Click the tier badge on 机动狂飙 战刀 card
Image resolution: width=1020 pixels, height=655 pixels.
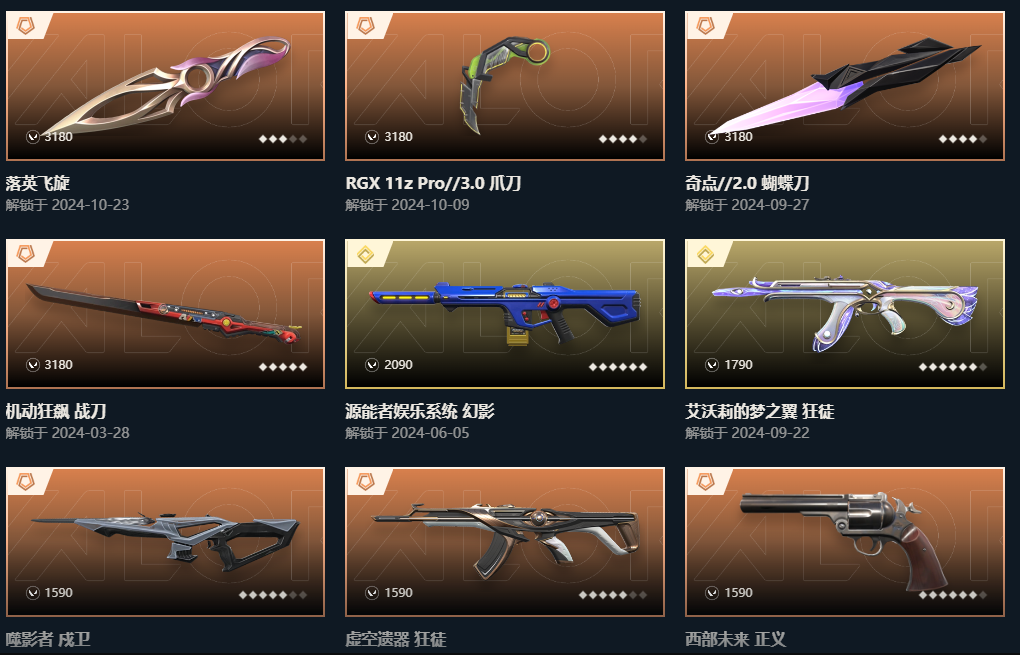pos(25,254)
